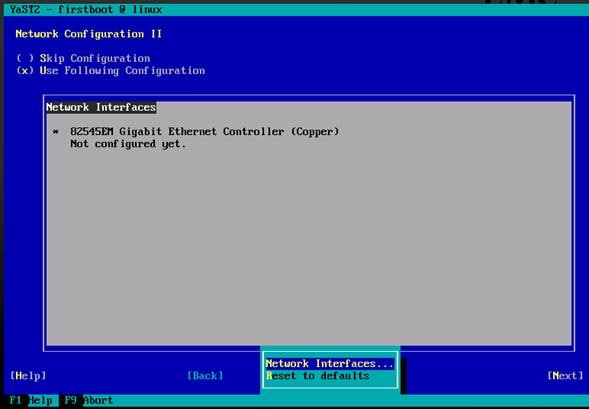Click the Network Interfaces section heading

[101, 107]
